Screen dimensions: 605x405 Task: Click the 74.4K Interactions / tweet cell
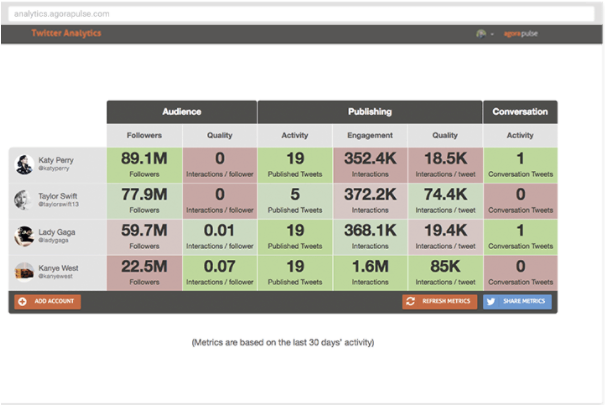pos(445,201)
